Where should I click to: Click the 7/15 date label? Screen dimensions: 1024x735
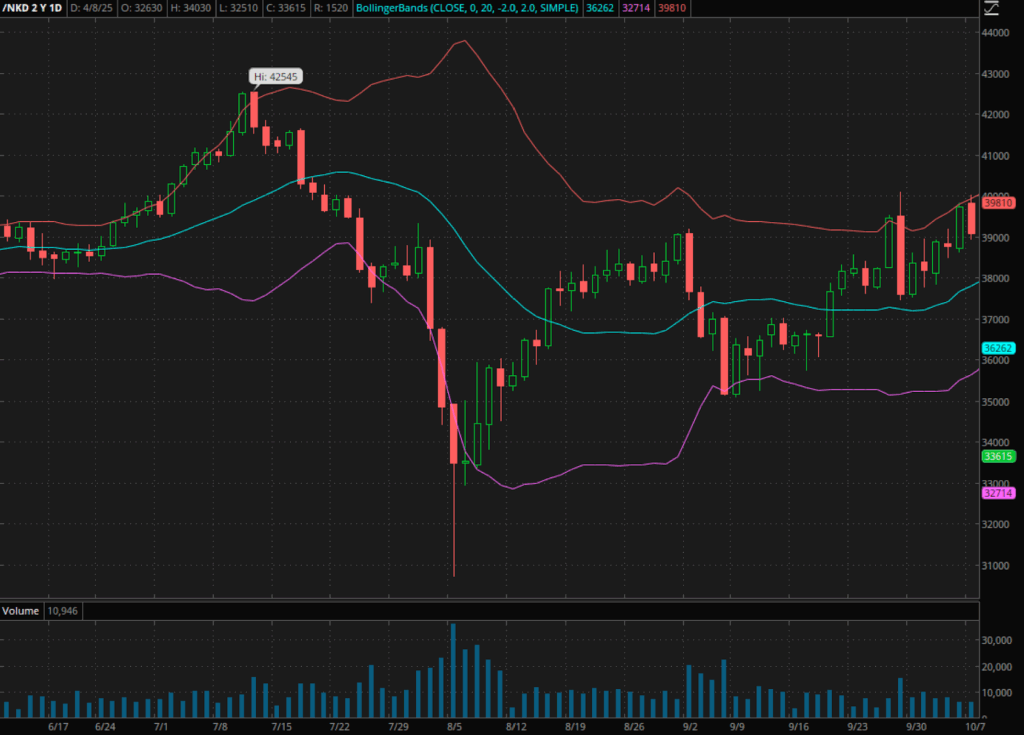281,727
